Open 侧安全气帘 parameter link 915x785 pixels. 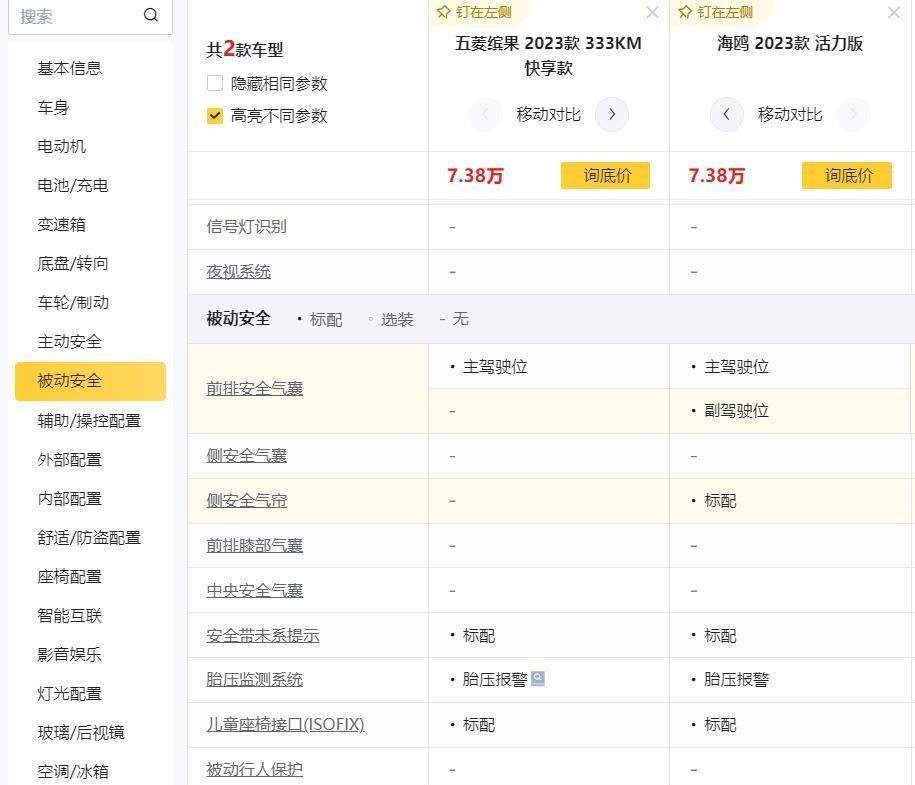point(246,501)
